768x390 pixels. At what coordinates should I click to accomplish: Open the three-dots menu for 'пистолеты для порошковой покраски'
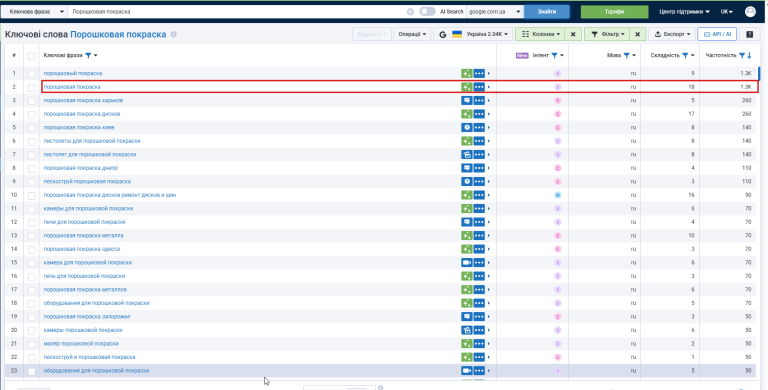click(479, 141)
